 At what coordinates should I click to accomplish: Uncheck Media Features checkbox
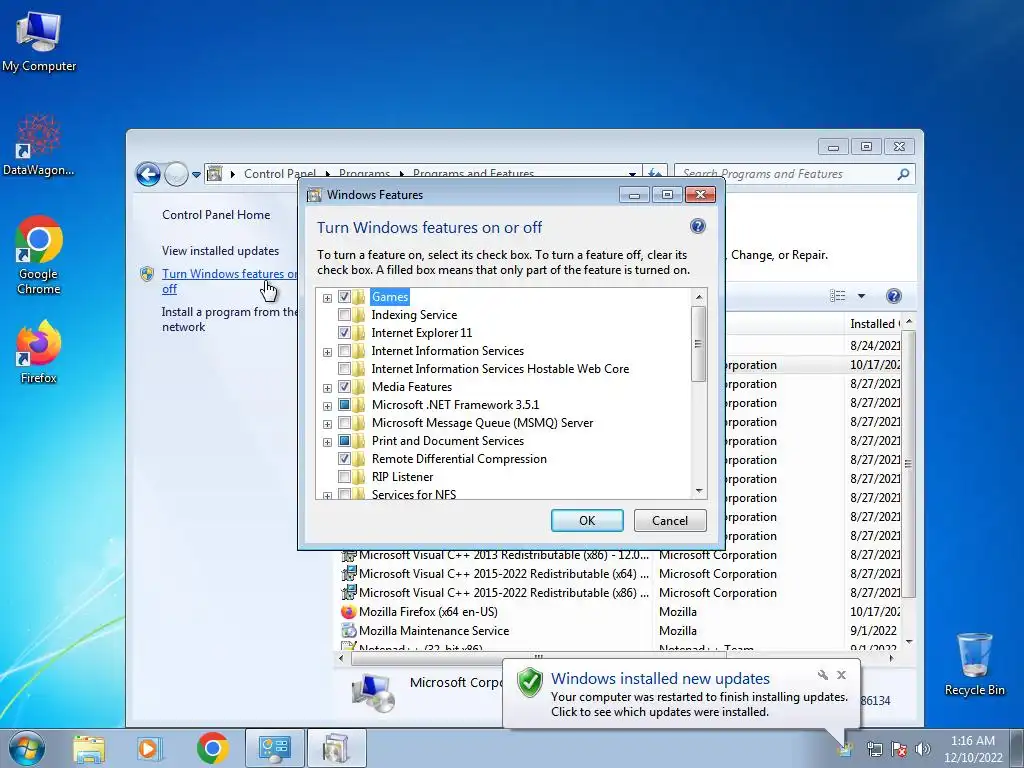pos(344,387)
